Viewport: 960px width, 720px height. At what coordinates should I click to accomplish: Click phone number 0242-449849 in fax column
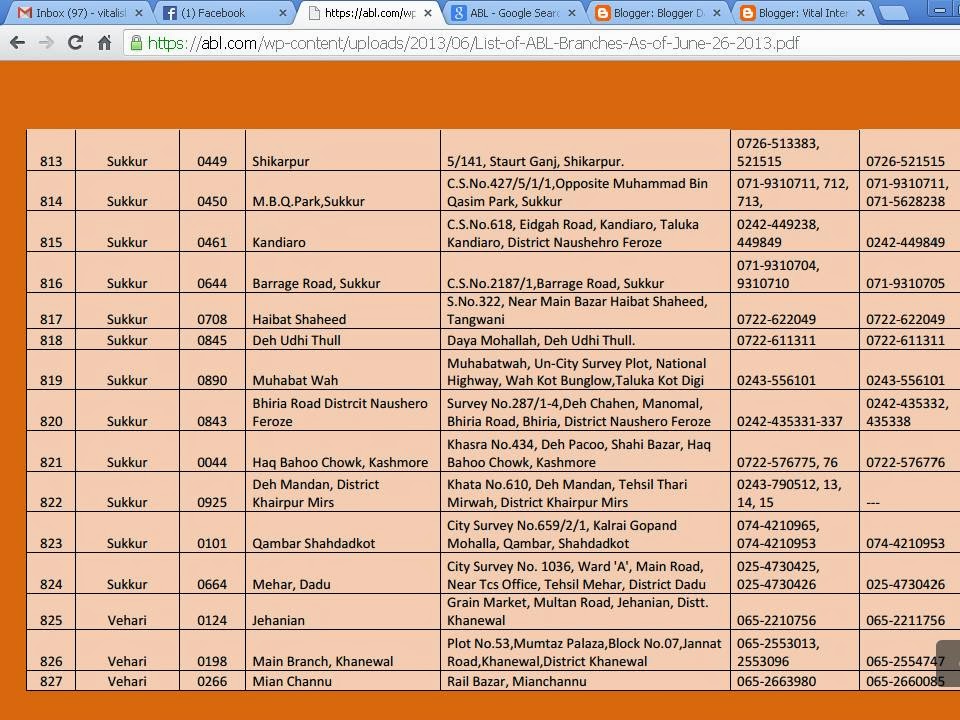coord(906,242)
